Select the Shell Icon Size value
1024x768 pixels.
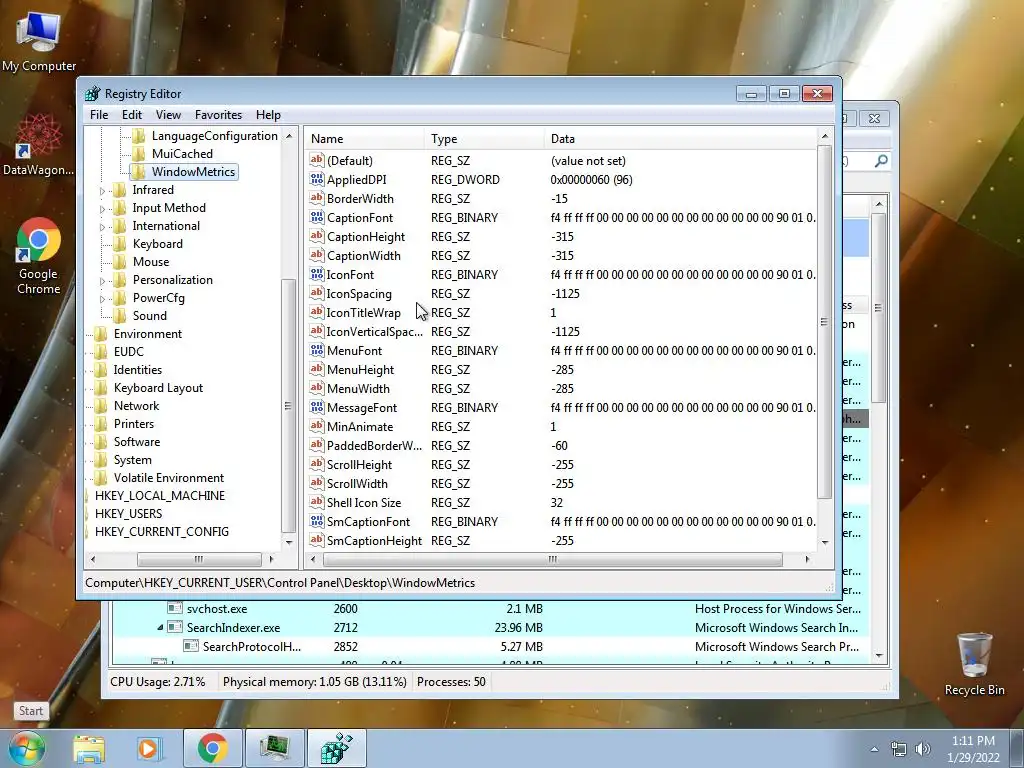pos(364,502)
